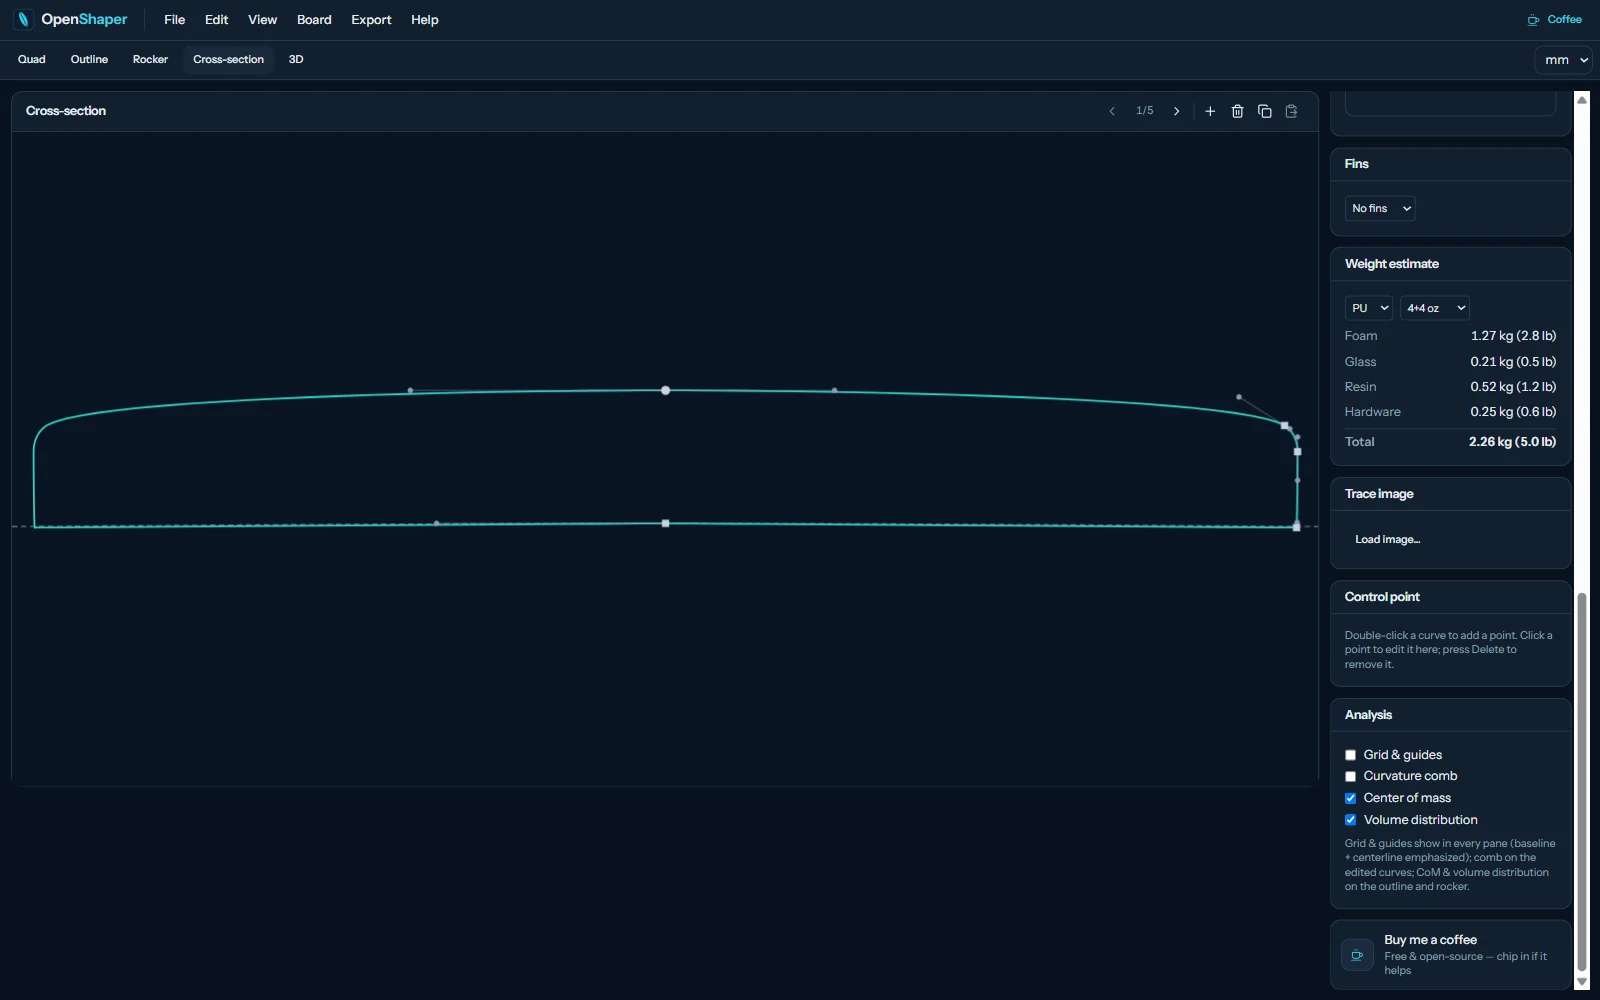The image size is (1600, 1000).
Task: Click the Glass weight 0.21 kg value
Action: (1513, 362)
